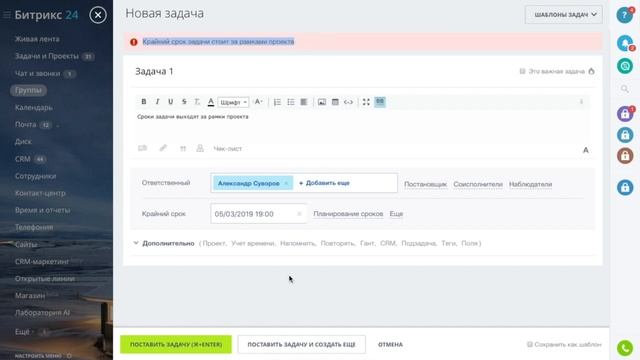Click the deadline date field

pyautogui.click(x=259, y=213)
